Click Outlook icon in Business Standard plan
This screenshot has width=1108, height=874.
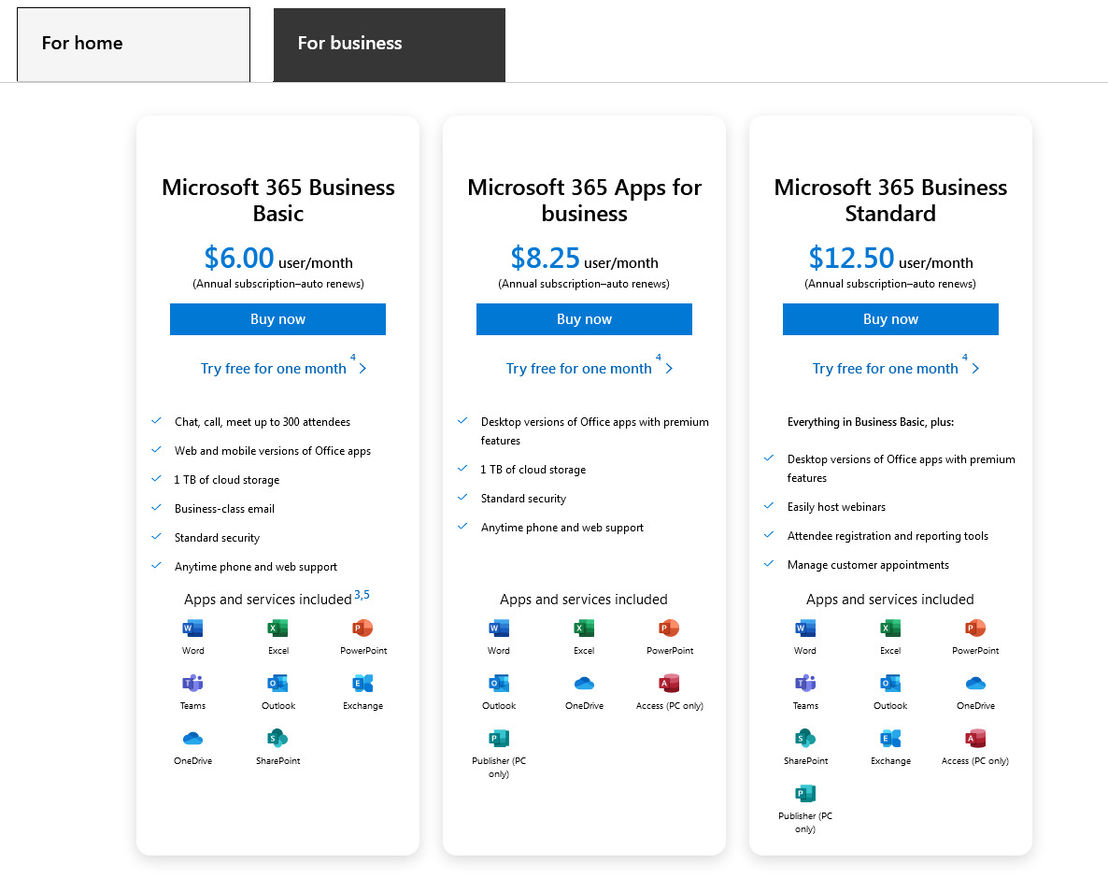point(890,683)
